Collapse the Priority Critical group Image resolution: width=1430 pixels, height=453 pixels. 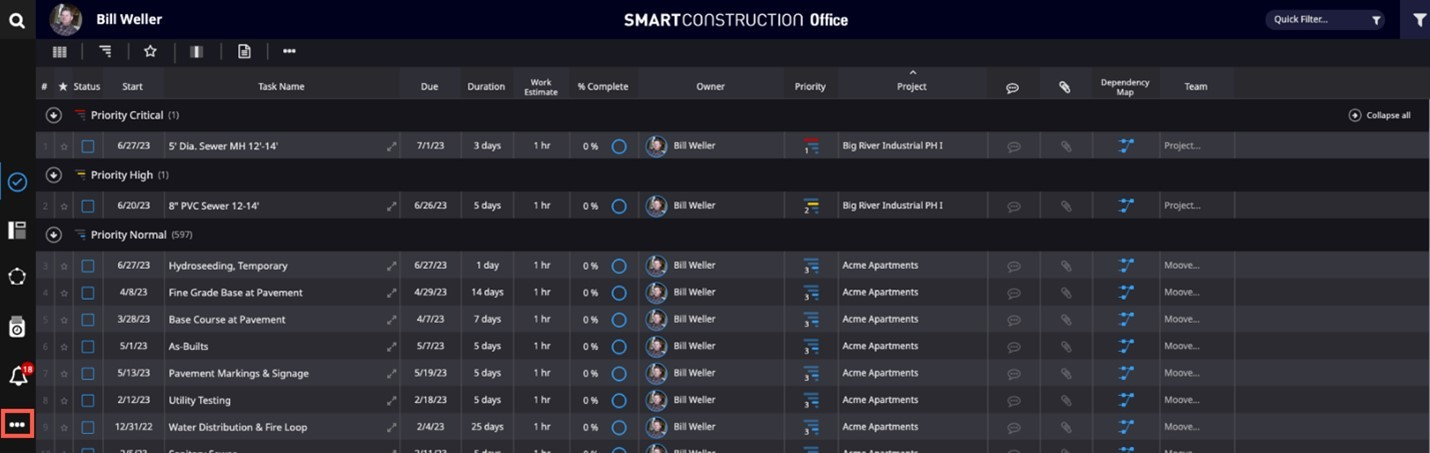pyautogui.click(x=54, y=115)
